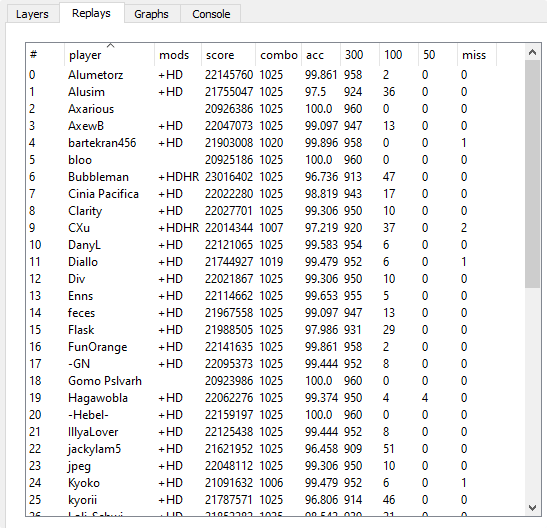The height and width of the screenshot is (528, 547).
Task: Open the Graphs tab
Action: (151, 14)
